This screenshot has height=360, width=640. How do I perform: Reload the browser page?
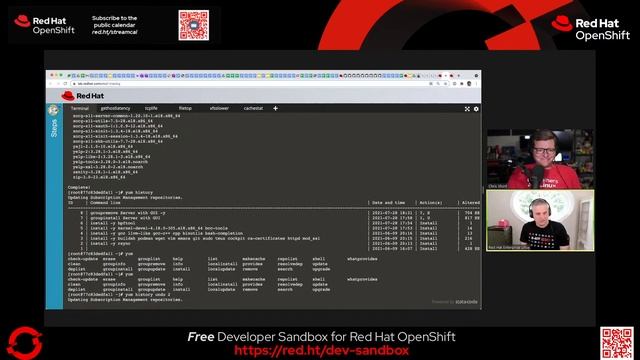click(x=65, y=84)
